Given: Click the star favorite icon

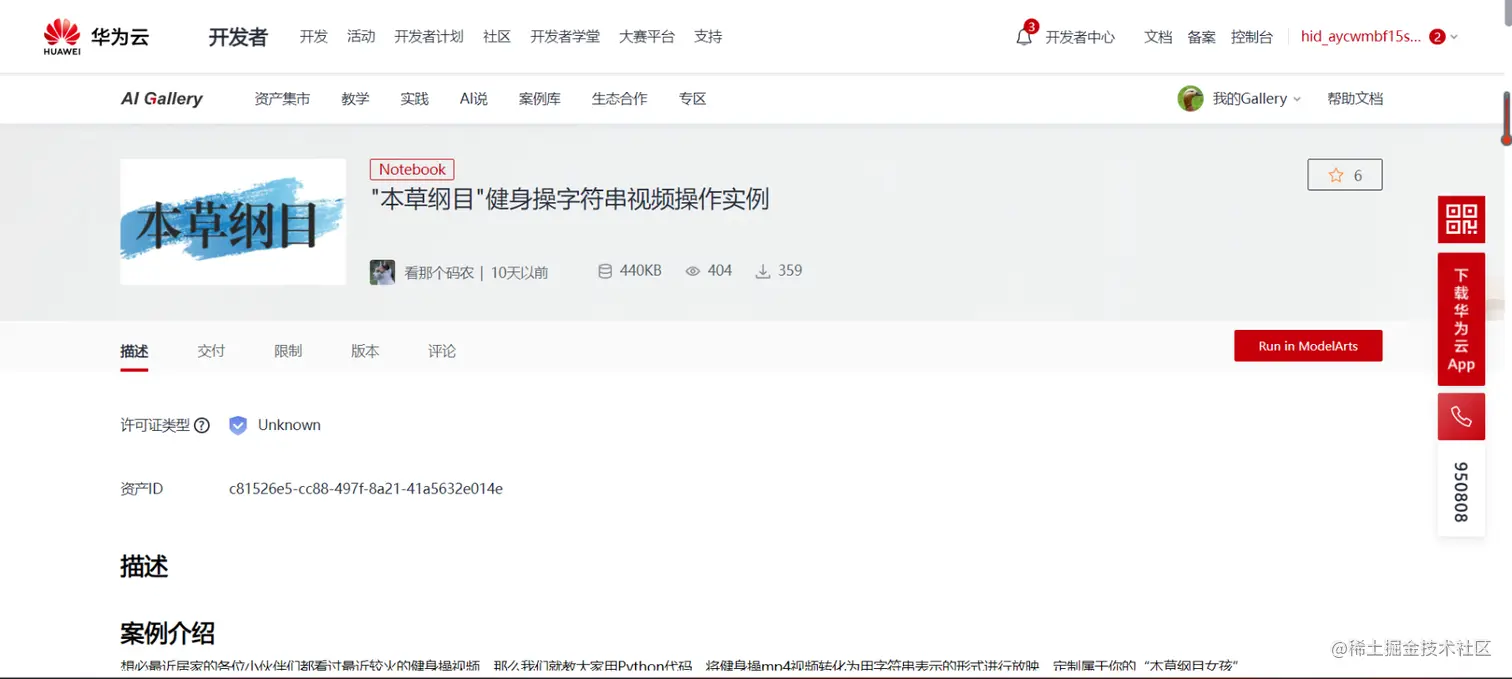Looking at the screenshot, I should click(1336, 175).
